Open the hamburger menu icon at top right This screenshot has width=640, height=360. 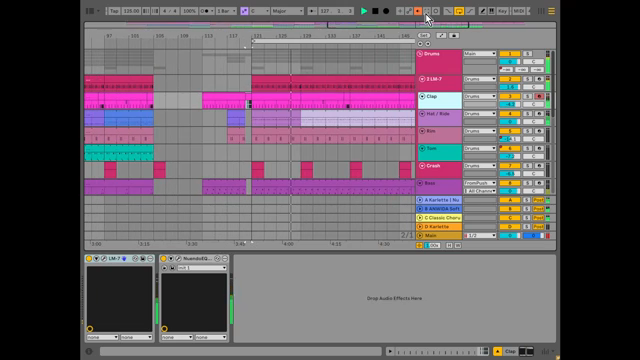pyautogui.click(x=551, y=11)
